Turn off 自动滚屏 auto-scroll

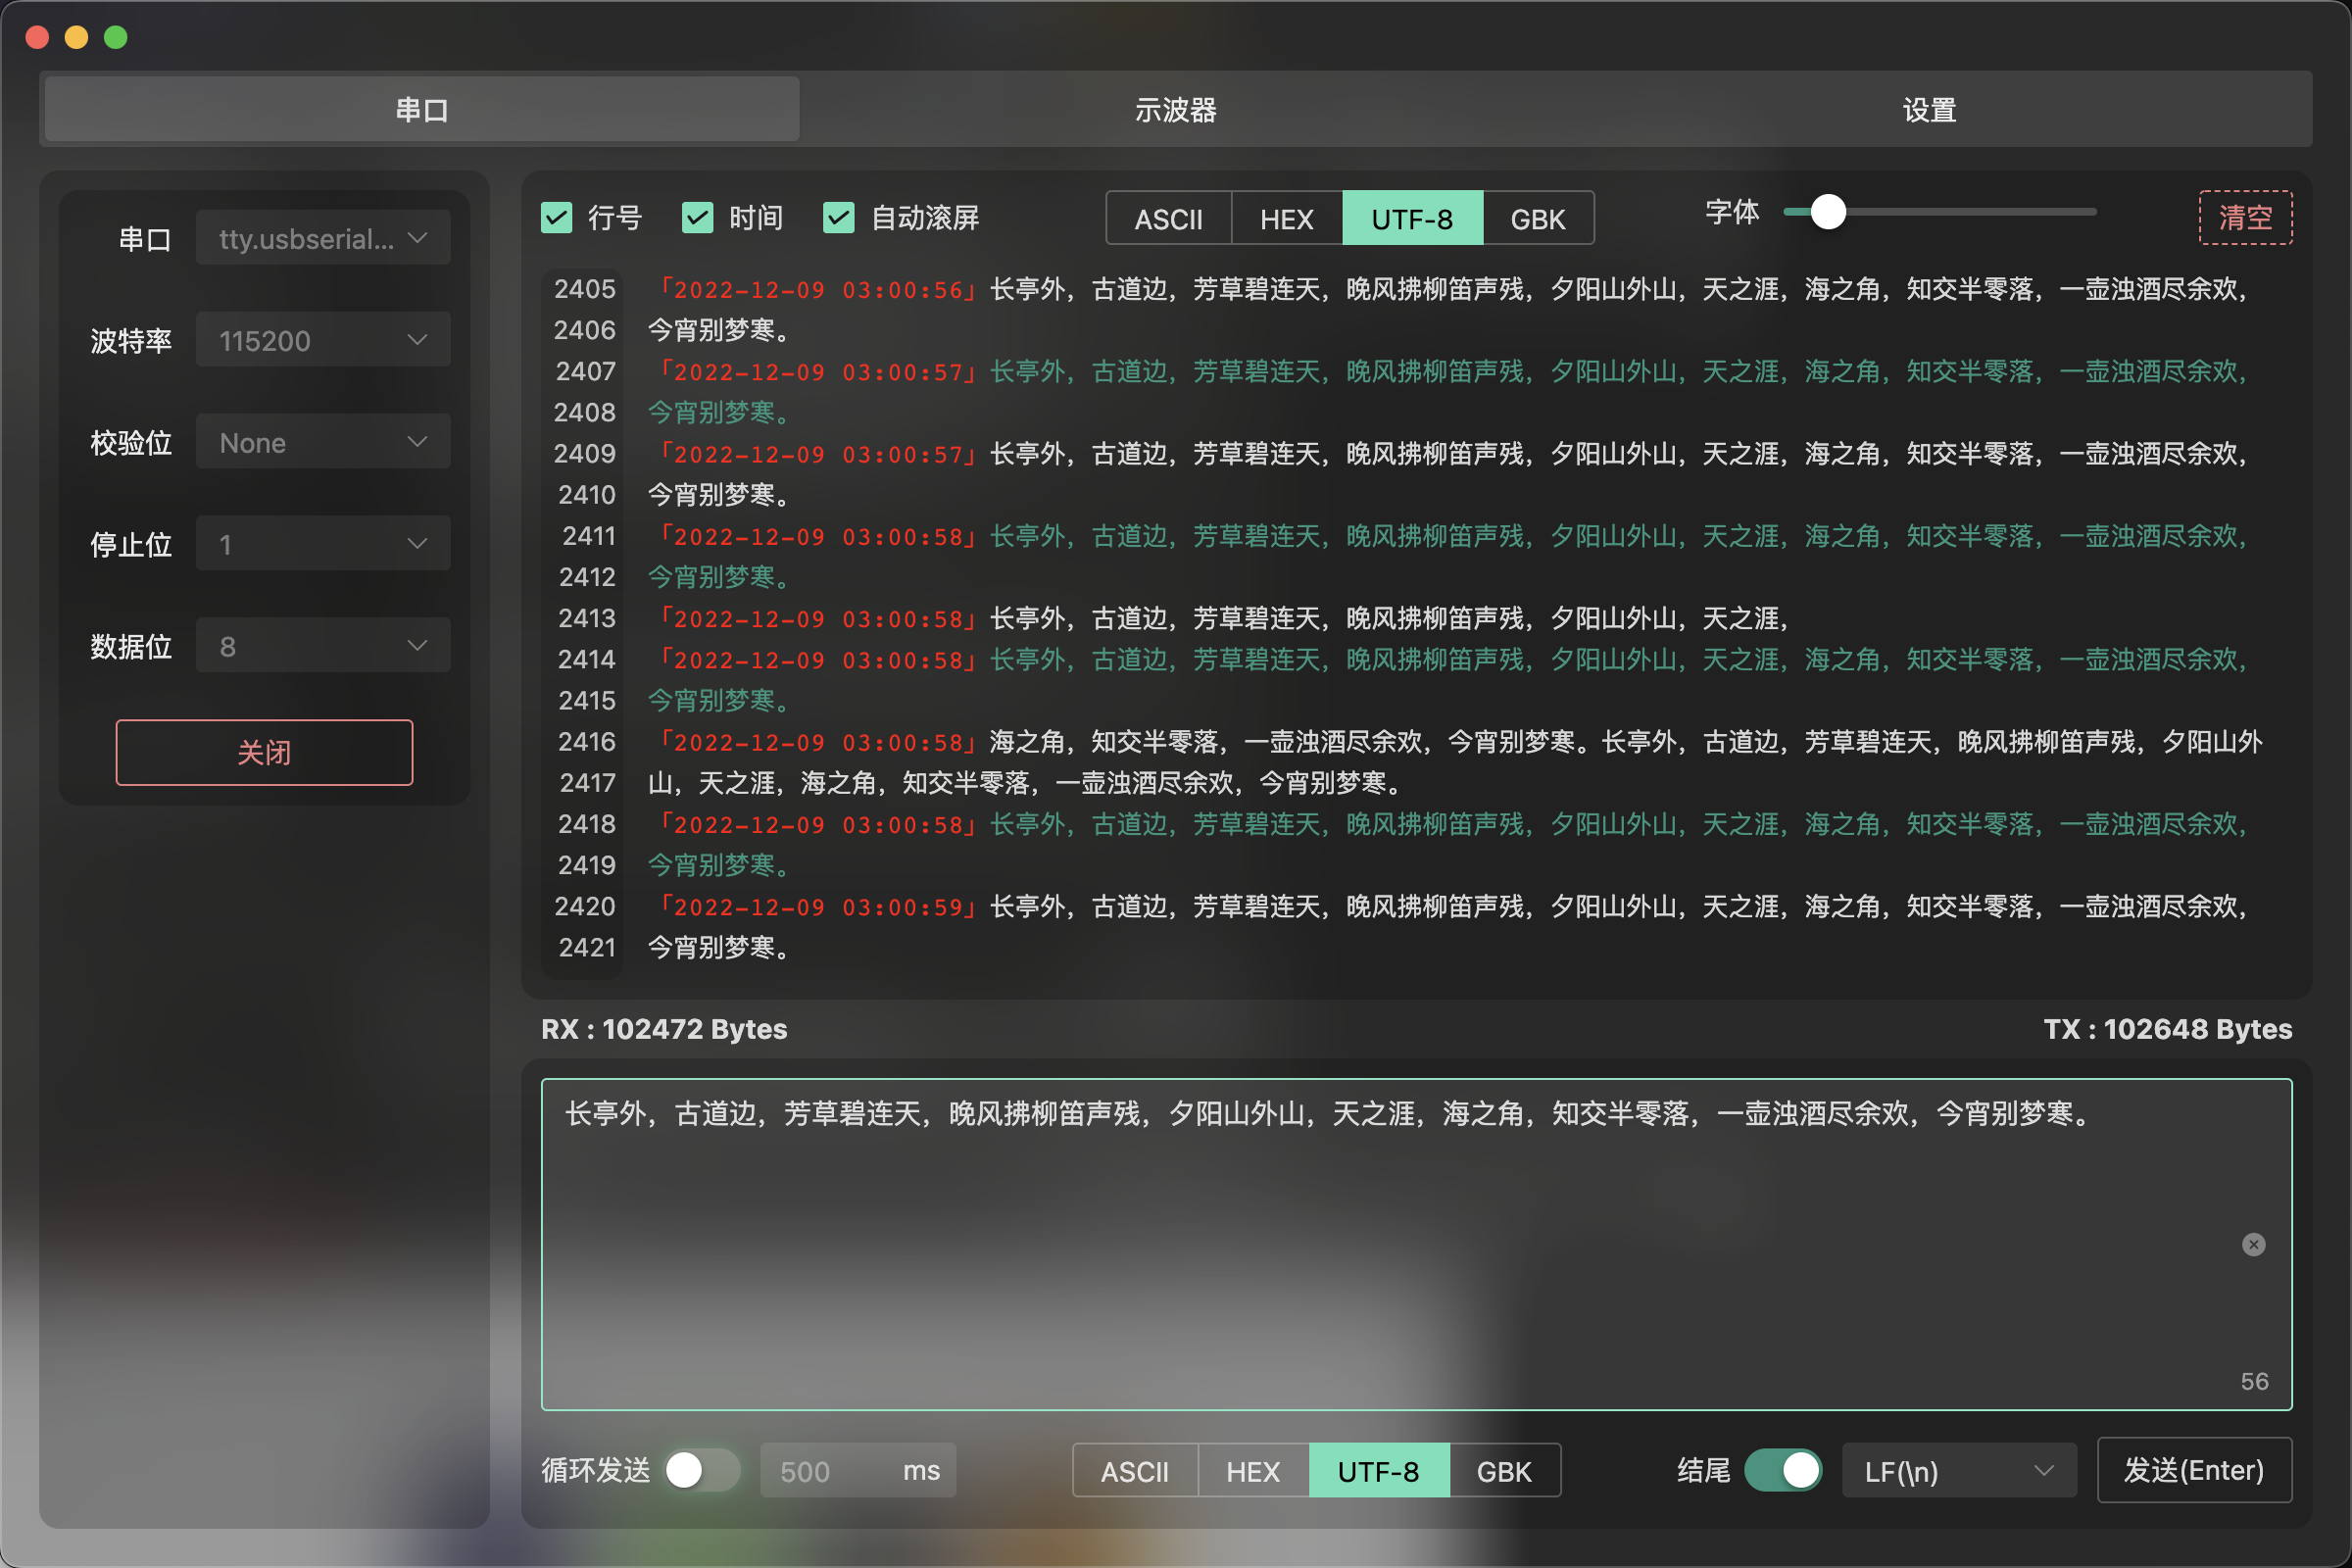(839, 218)
